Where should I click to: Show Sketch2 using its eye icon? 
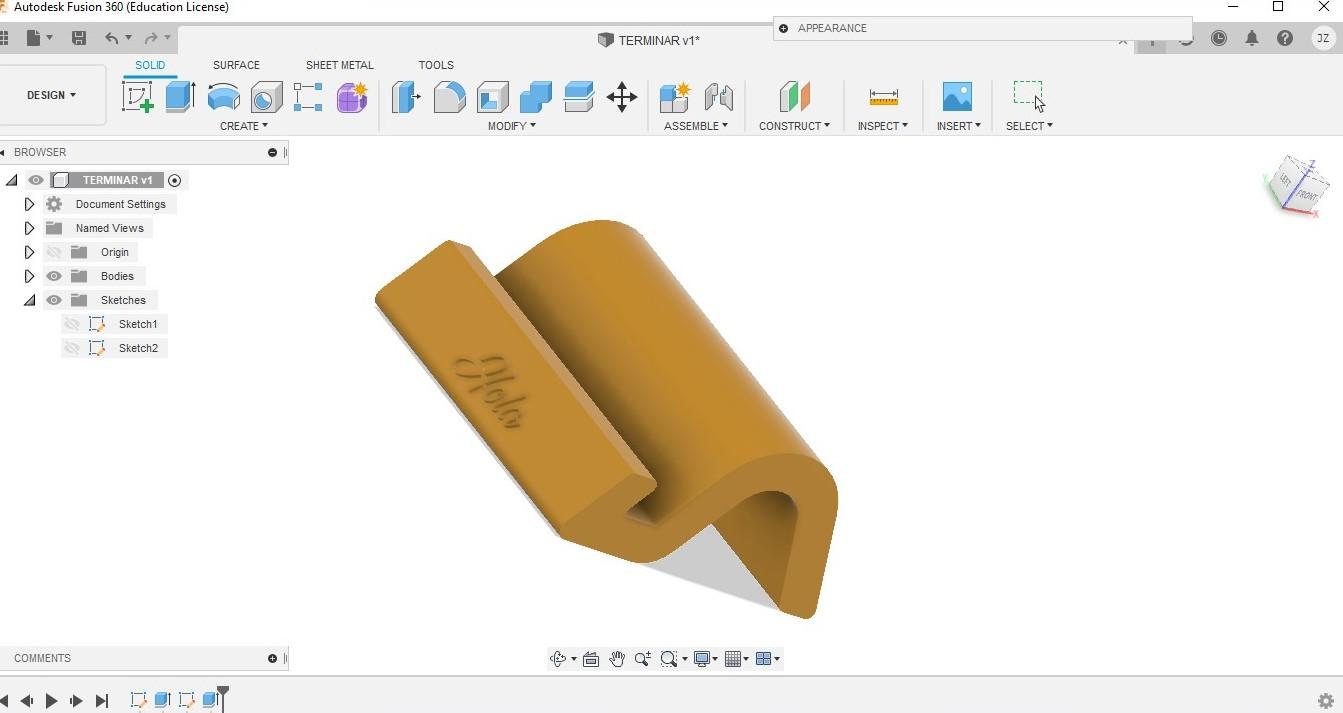[x=72, y=348]
